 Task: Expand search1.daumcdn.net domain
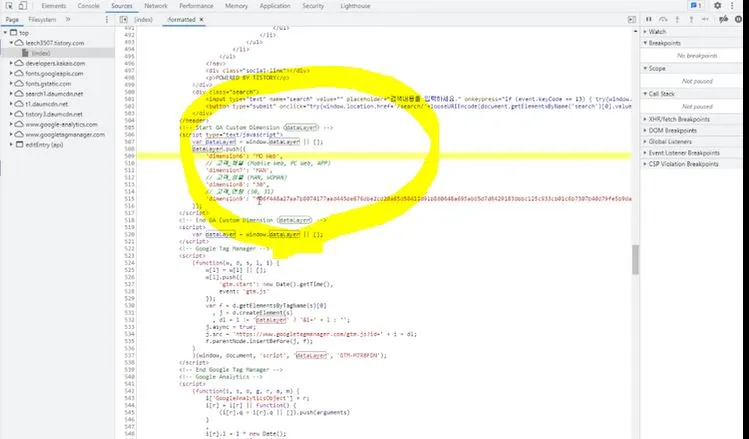[11, 94]
